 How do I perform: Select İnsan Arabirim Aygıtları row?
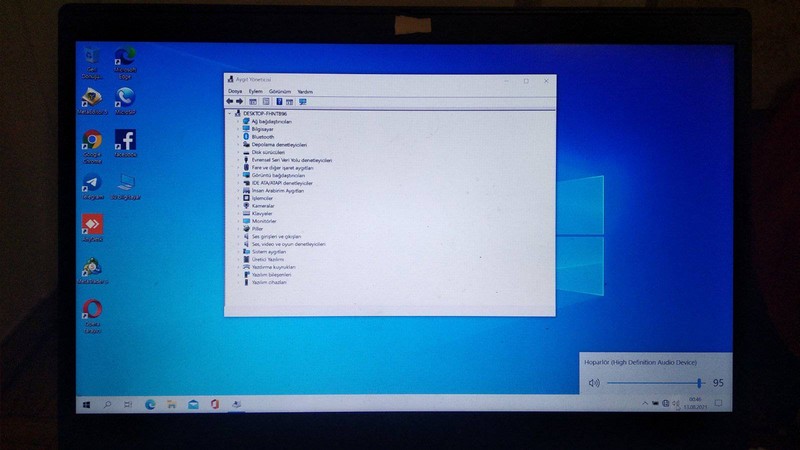[273, 190]
